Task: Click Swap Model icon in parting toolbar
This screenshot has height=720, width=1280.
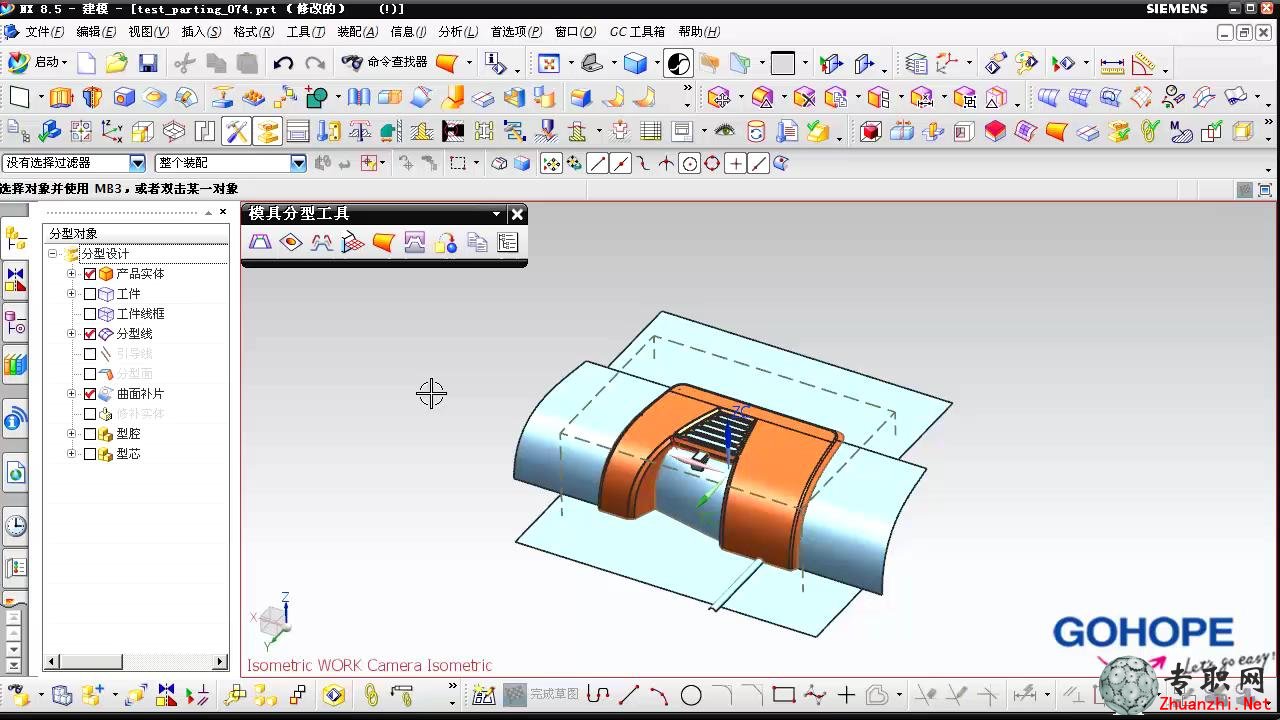Action: coord(446,242)
